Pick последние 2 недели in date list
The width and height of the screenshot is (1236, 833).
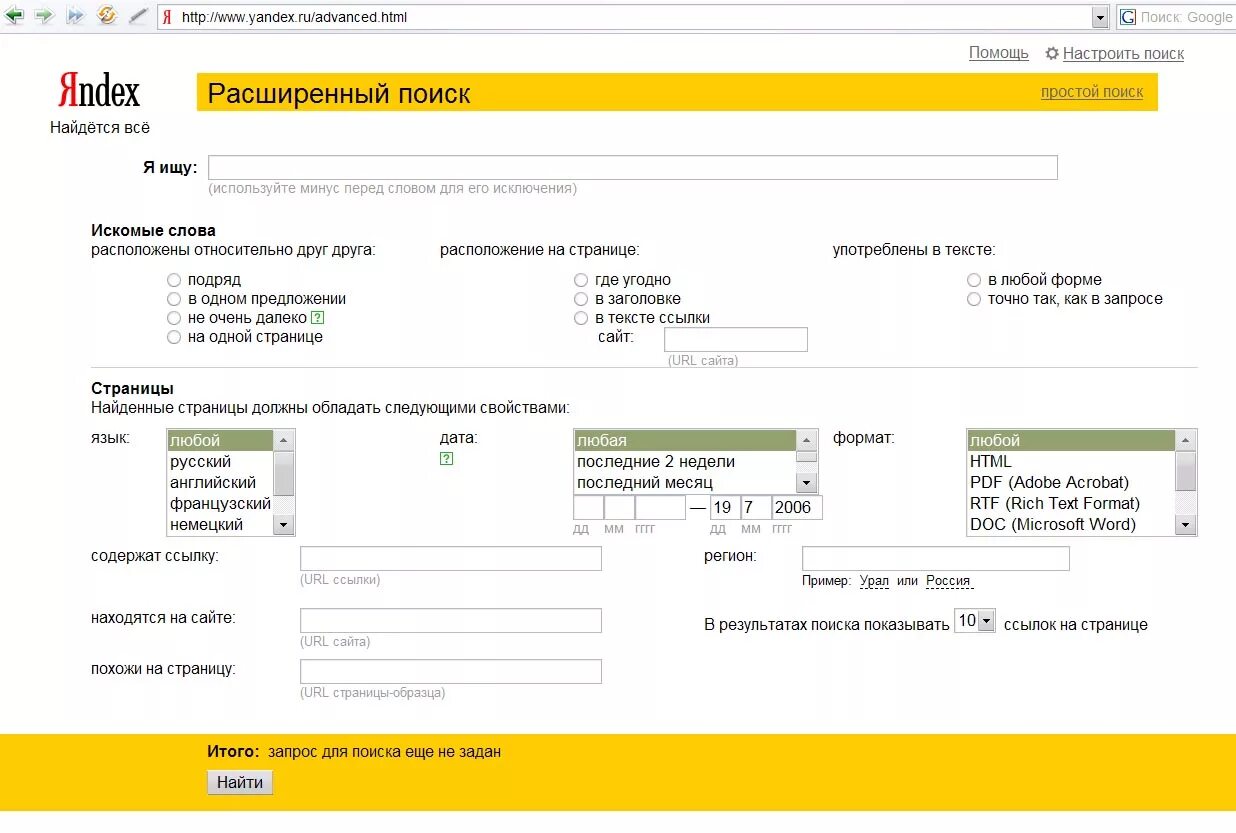(685, 461)
